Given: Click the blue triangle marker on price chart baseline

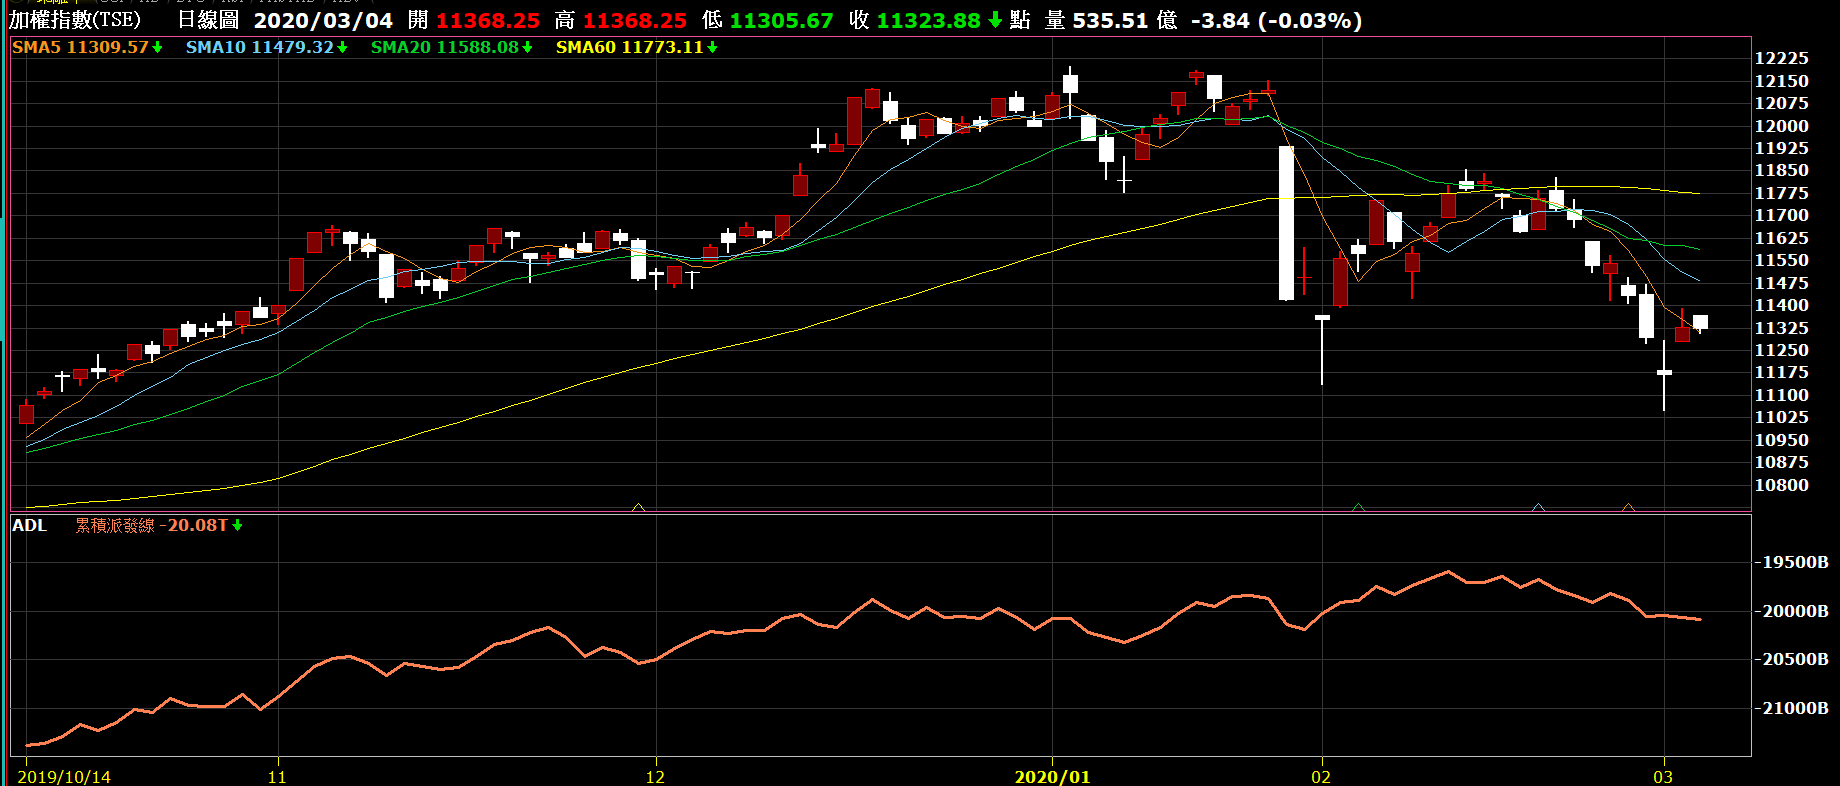Looking at the screenshot, I should coord(1538,508).
